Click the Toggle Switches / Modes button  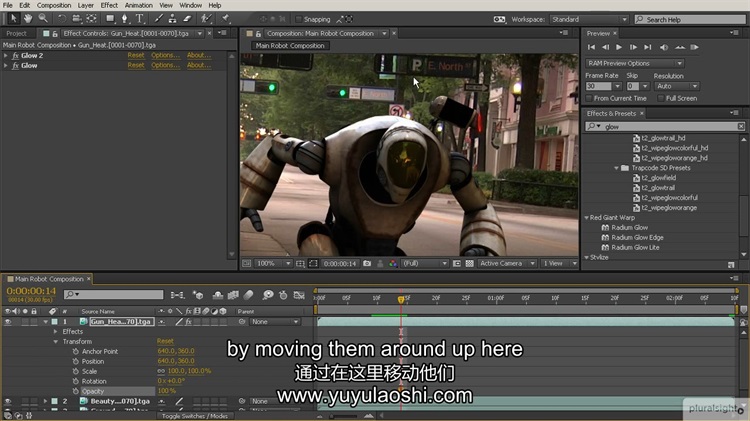(194, 415)
